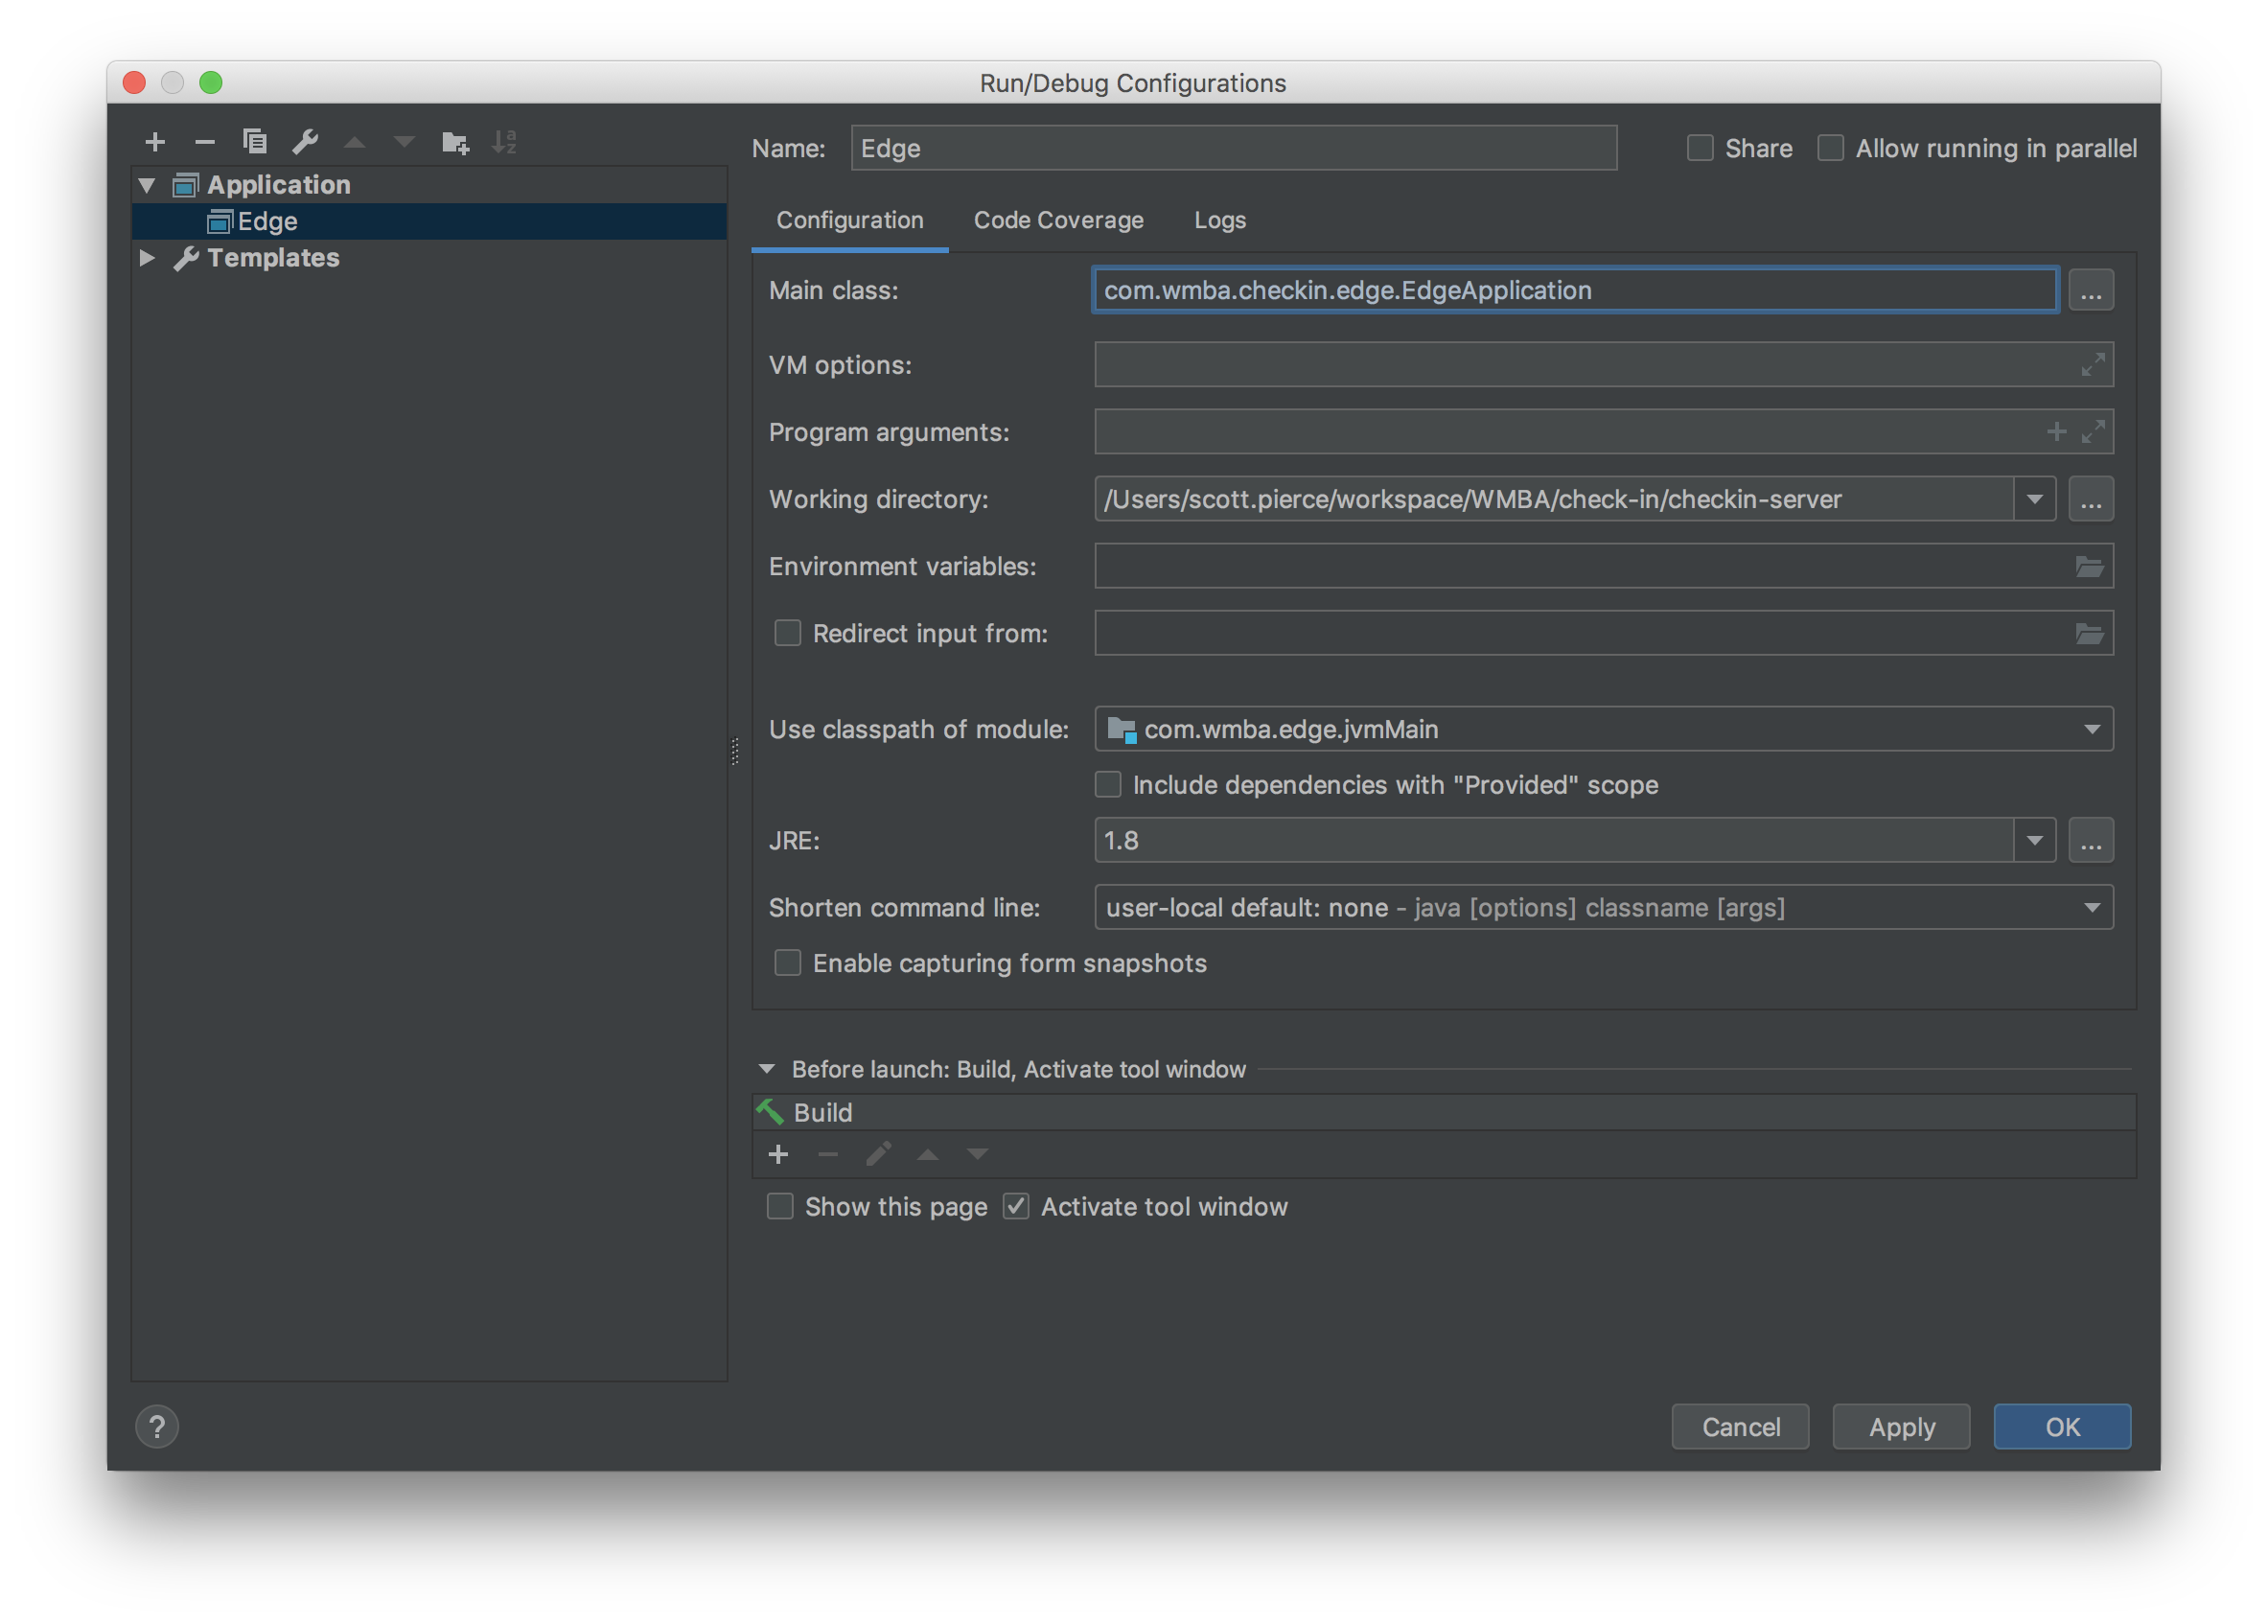
Task: Click the Copy Configuration icon
Action: (255, 142)
